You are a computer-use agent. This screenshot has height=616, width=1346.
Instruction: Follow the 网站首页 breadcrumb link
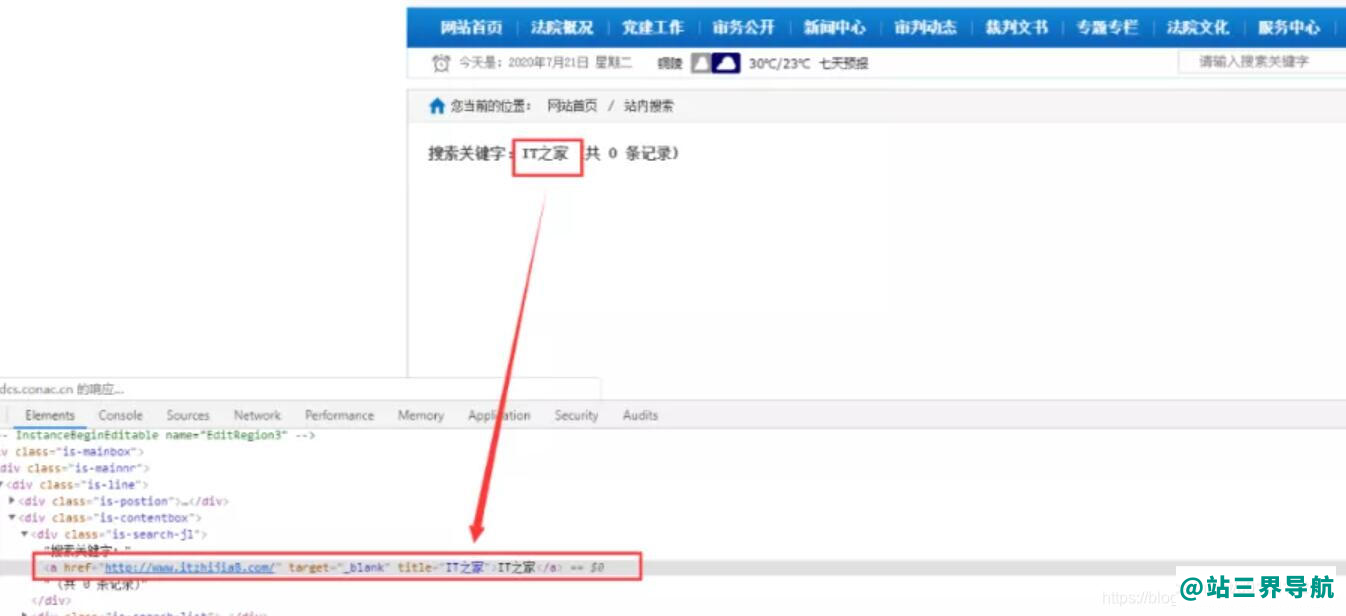coord(572,106)
